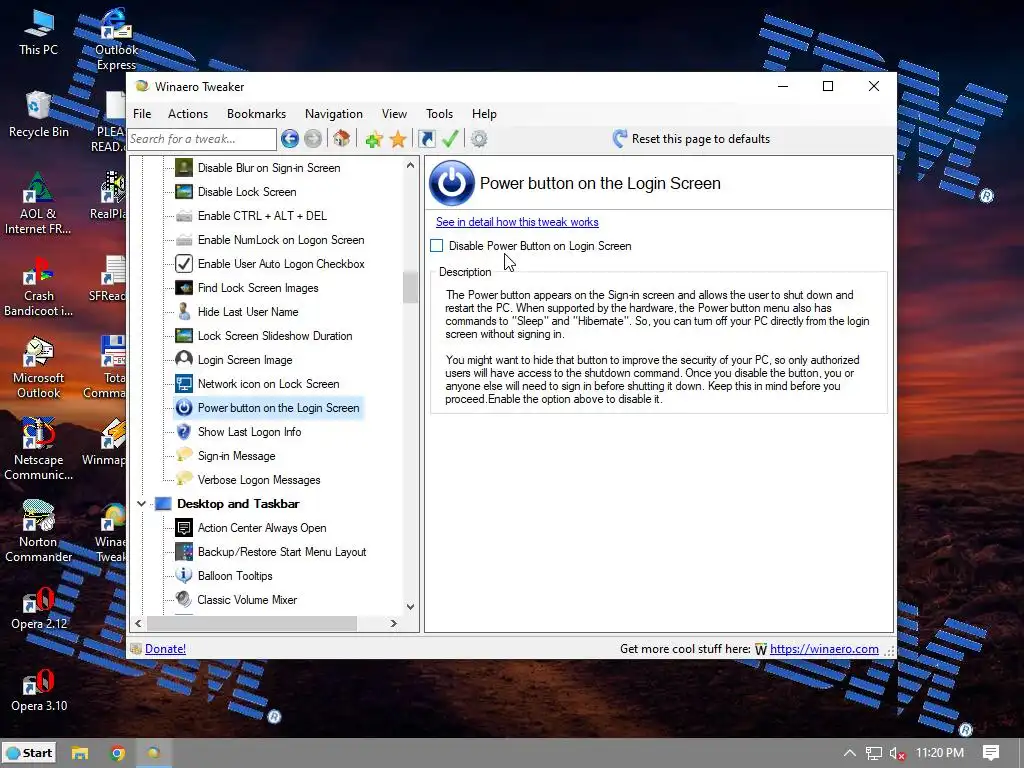This screenshot has width=1024, height=768.
Task: Click tree scrollbar down arrow
Action: click(x=410, y=607)
